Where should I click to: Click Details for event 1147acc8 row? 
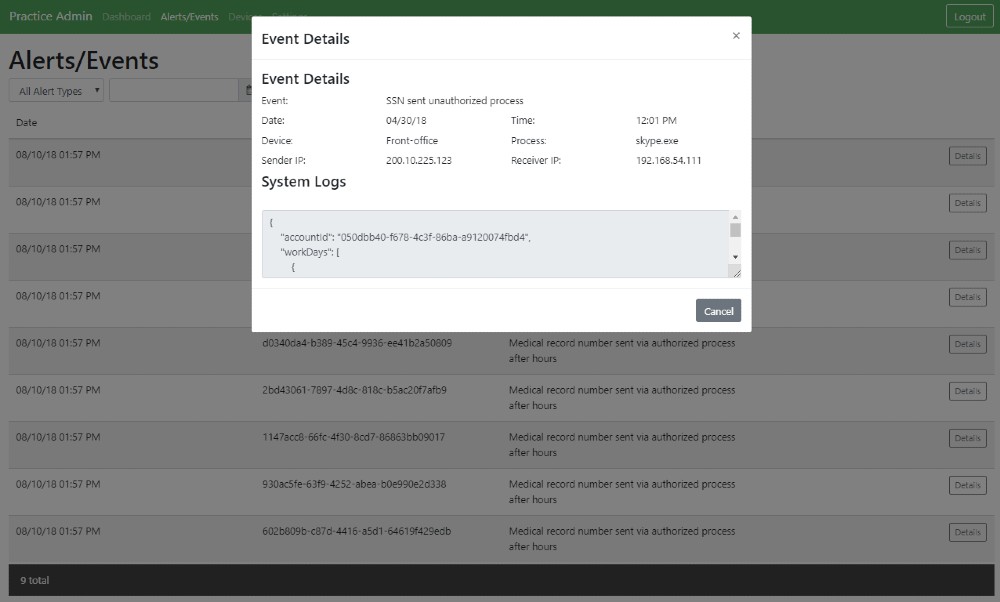click(966, 438)
